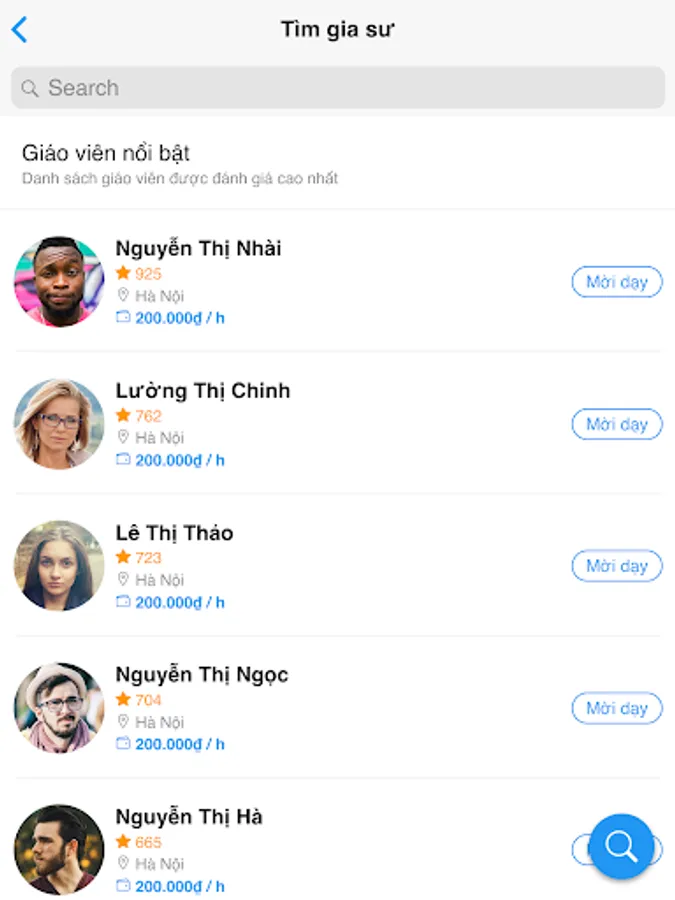
Task: Tap the 200.000đ / h price of Nguyễn Thị Ngọc
Action: (x=180, y=744)
